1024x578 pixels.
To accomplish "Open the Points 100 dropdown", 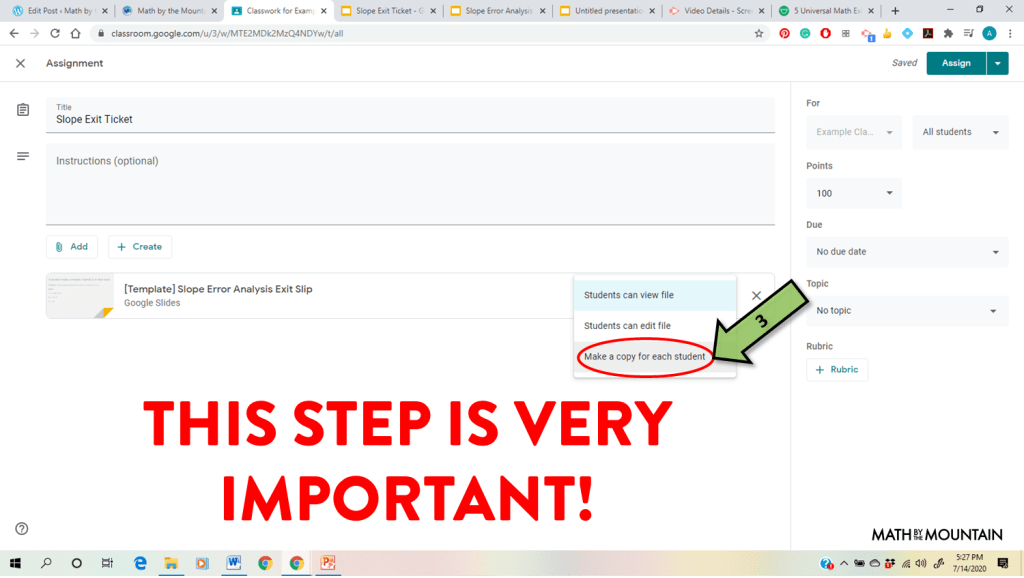I will coord(854,193).
